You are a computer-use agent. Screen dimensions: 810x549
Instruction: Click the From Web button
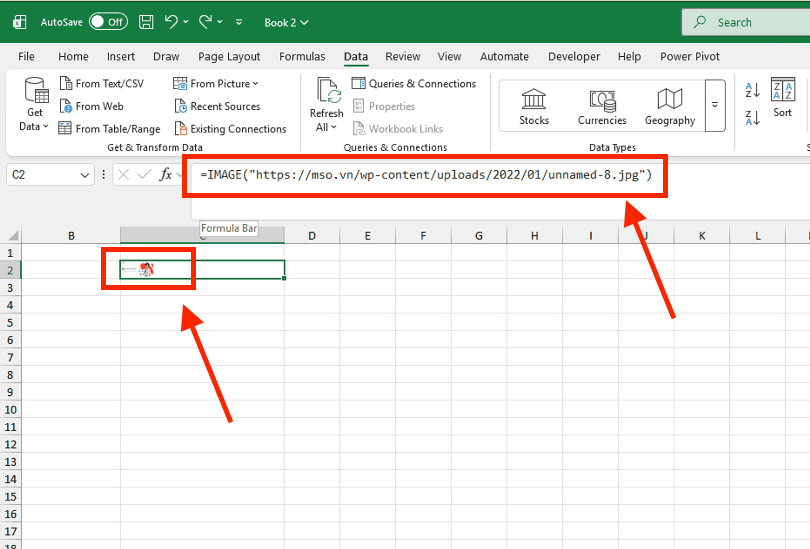pyautogui.click(x=91, y=106)
